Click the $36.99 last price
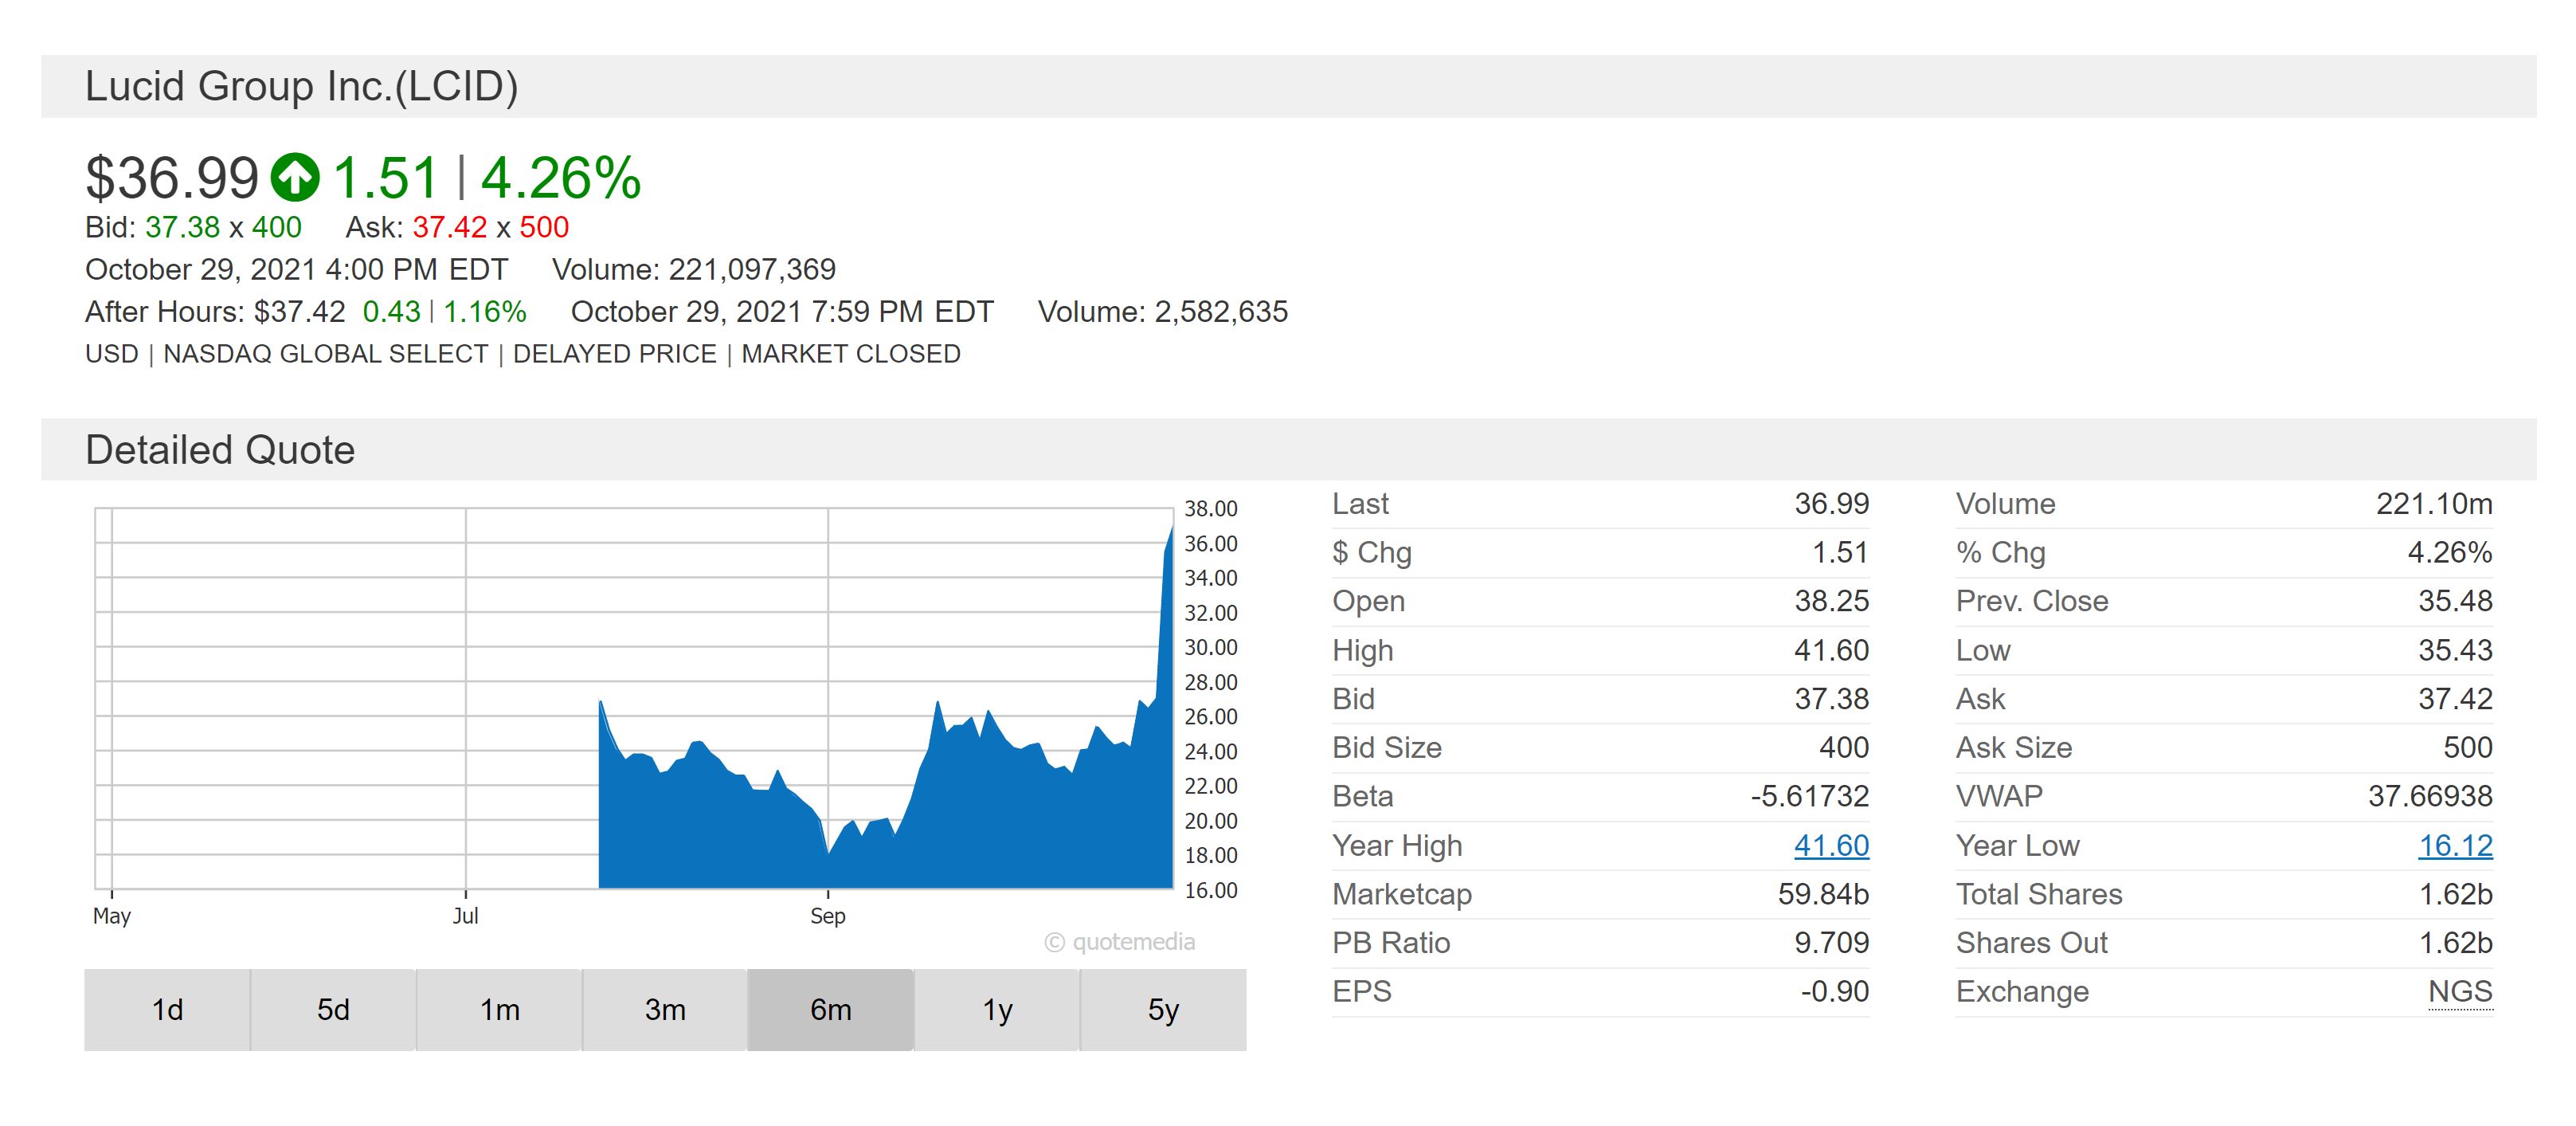This screenshot has width=2576, height=1126. click(172, 179)
